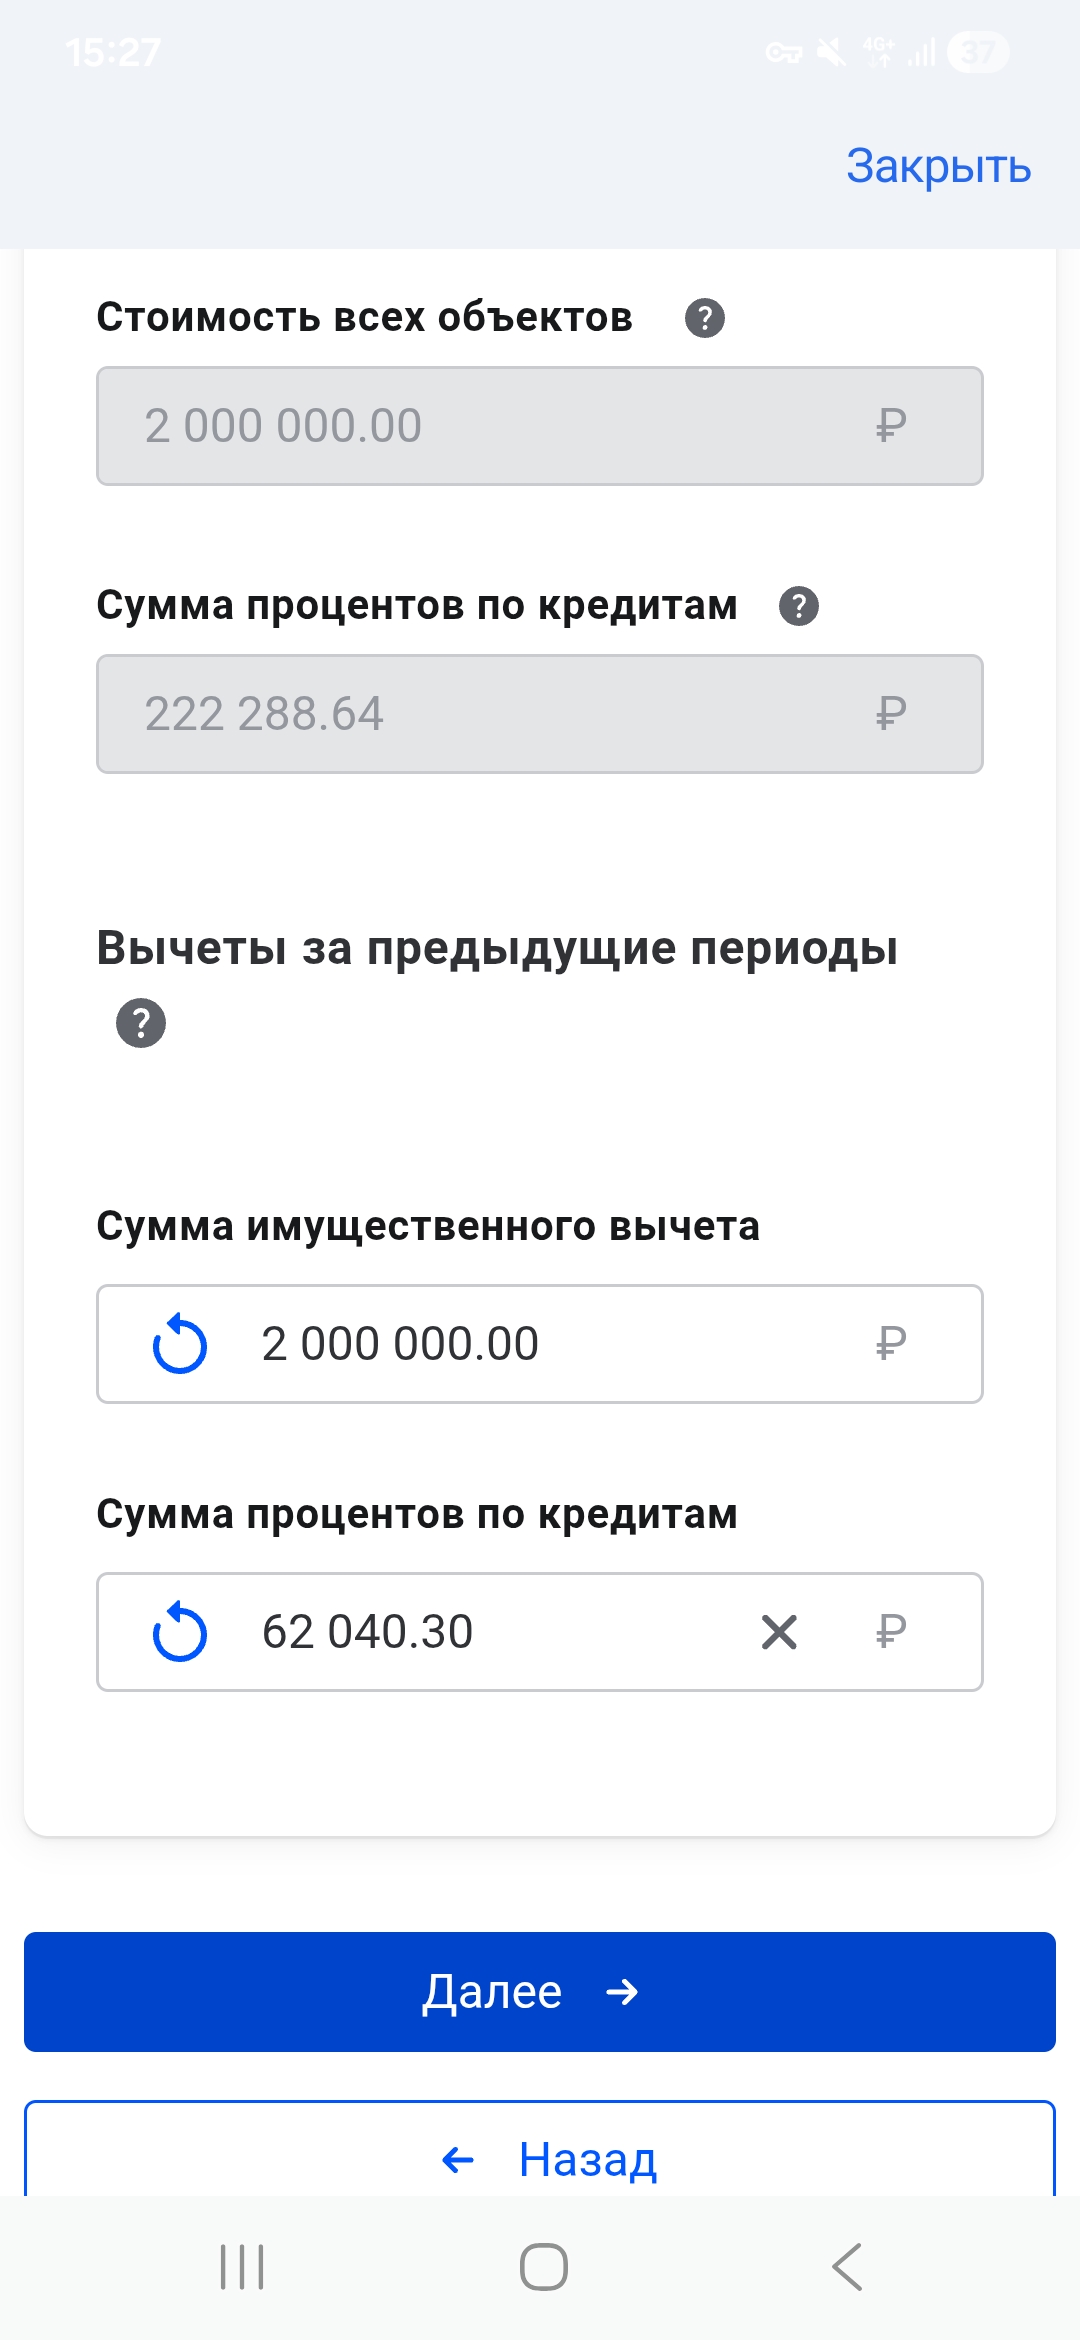The height and width of the screenshot is (2340, 1080).
Task: Tap Android system back arrow
Action: point(847,2266)
